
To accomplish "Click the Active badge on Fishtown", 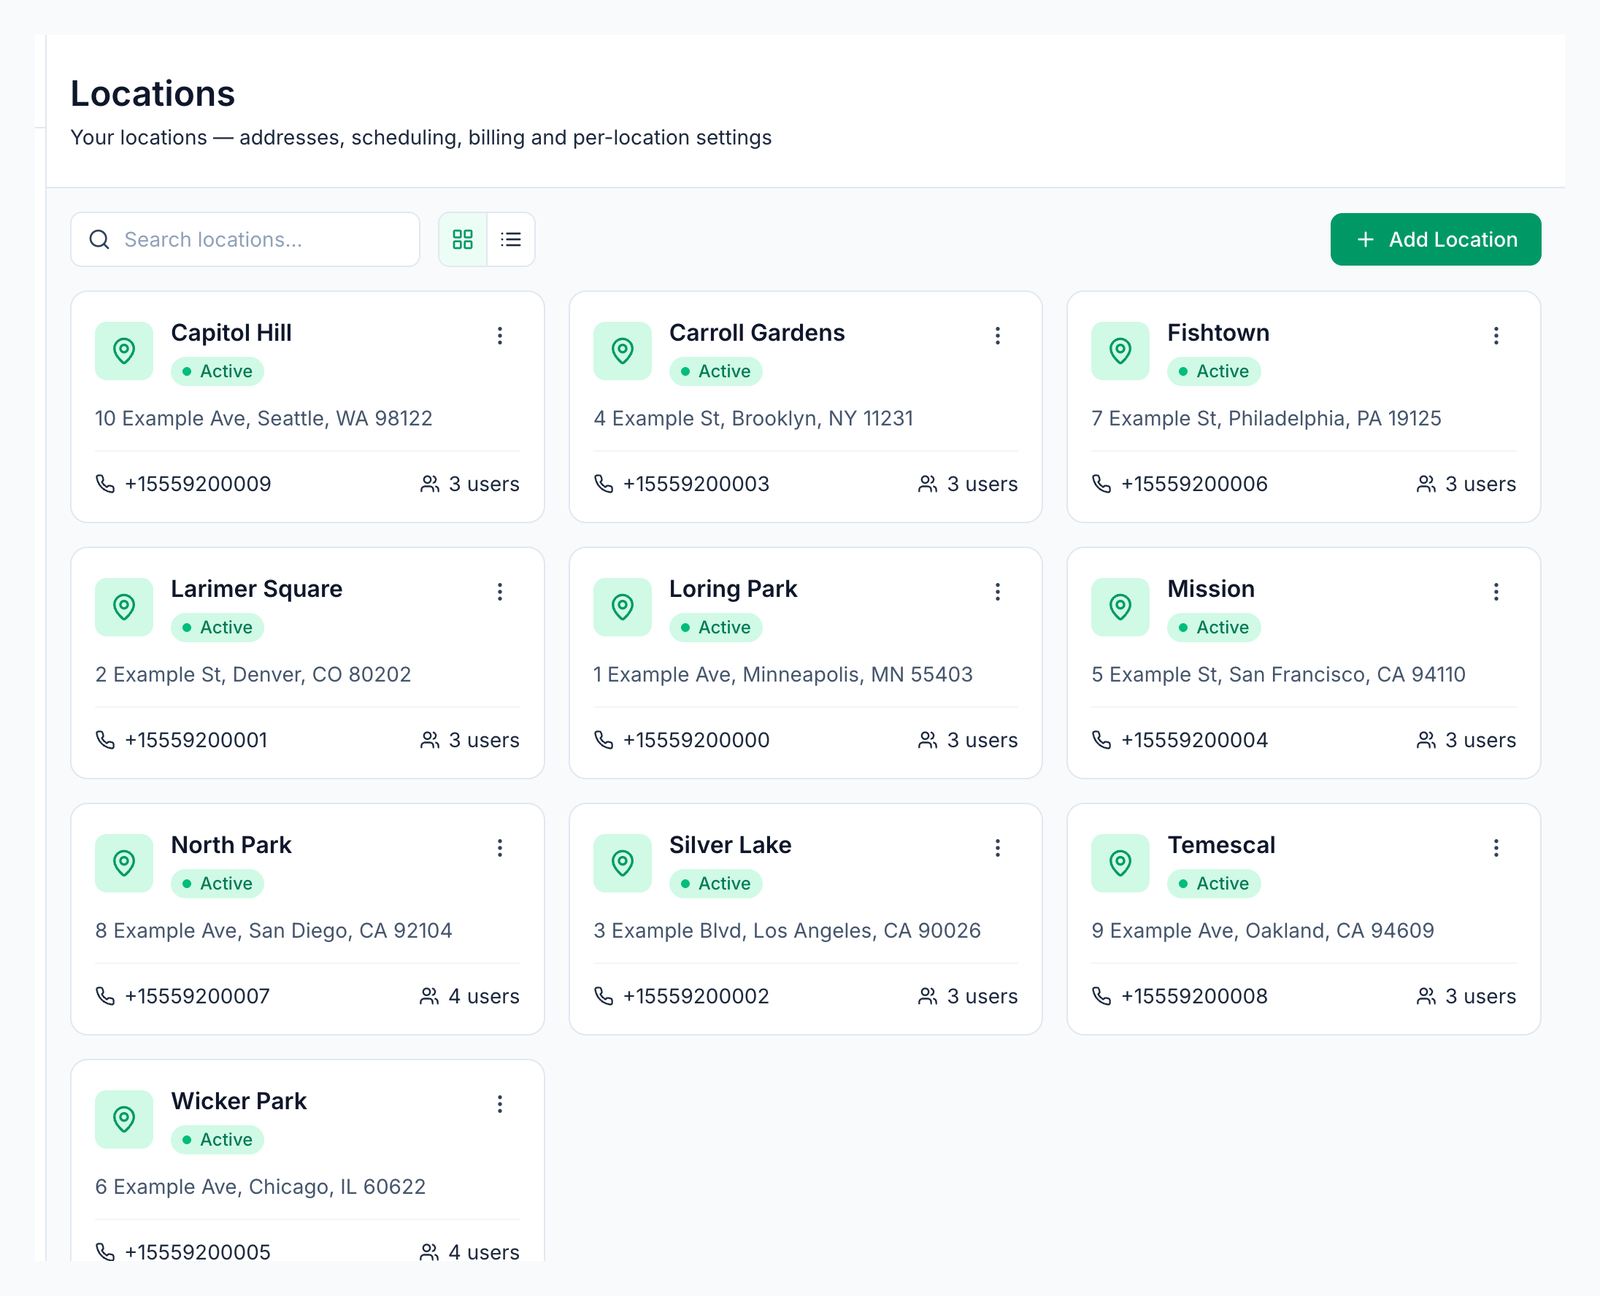I will click(x=1213, y=371).
